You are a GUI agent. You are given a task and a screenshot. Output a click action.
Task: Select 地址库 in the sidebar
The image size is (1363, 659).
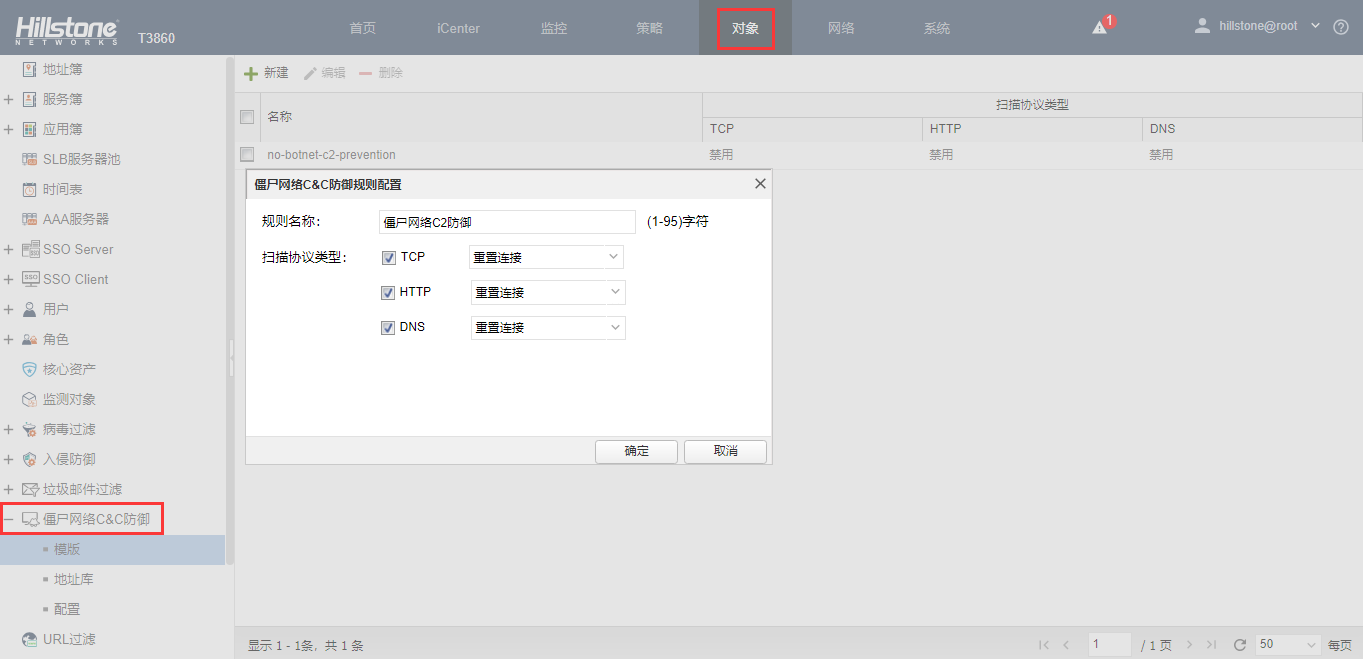click(74, 580)
